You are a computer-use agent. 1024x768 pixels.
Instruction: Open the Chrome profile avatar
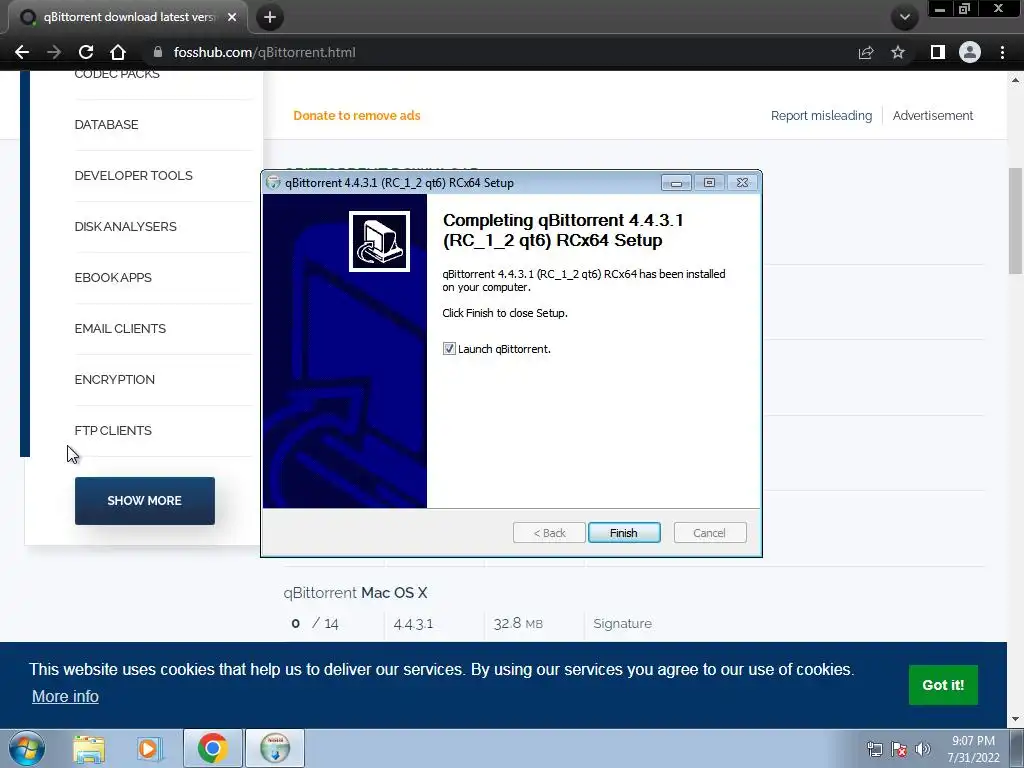(970, 52)
